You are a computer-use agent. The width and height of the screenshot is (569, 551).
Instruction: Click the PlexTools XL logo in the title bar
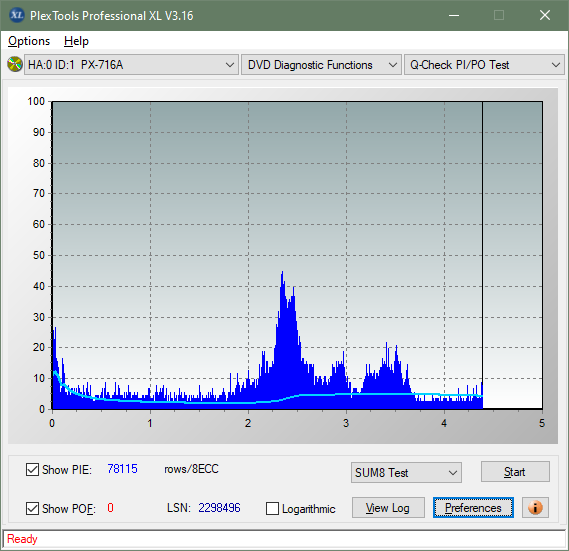pos(16,15)
